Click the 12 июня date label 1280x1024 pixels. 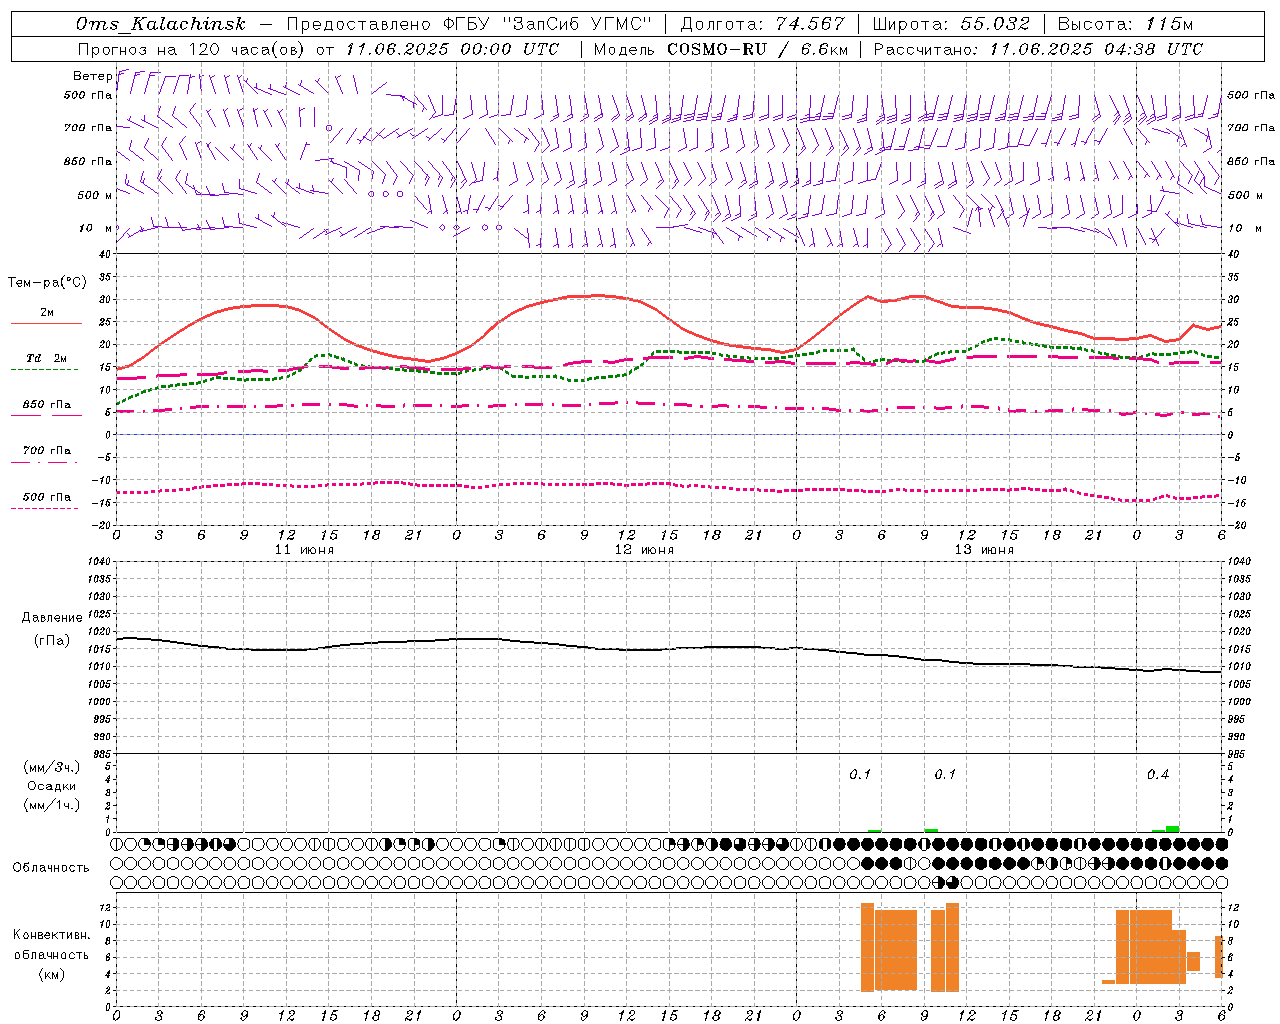[x=644, y=550]
